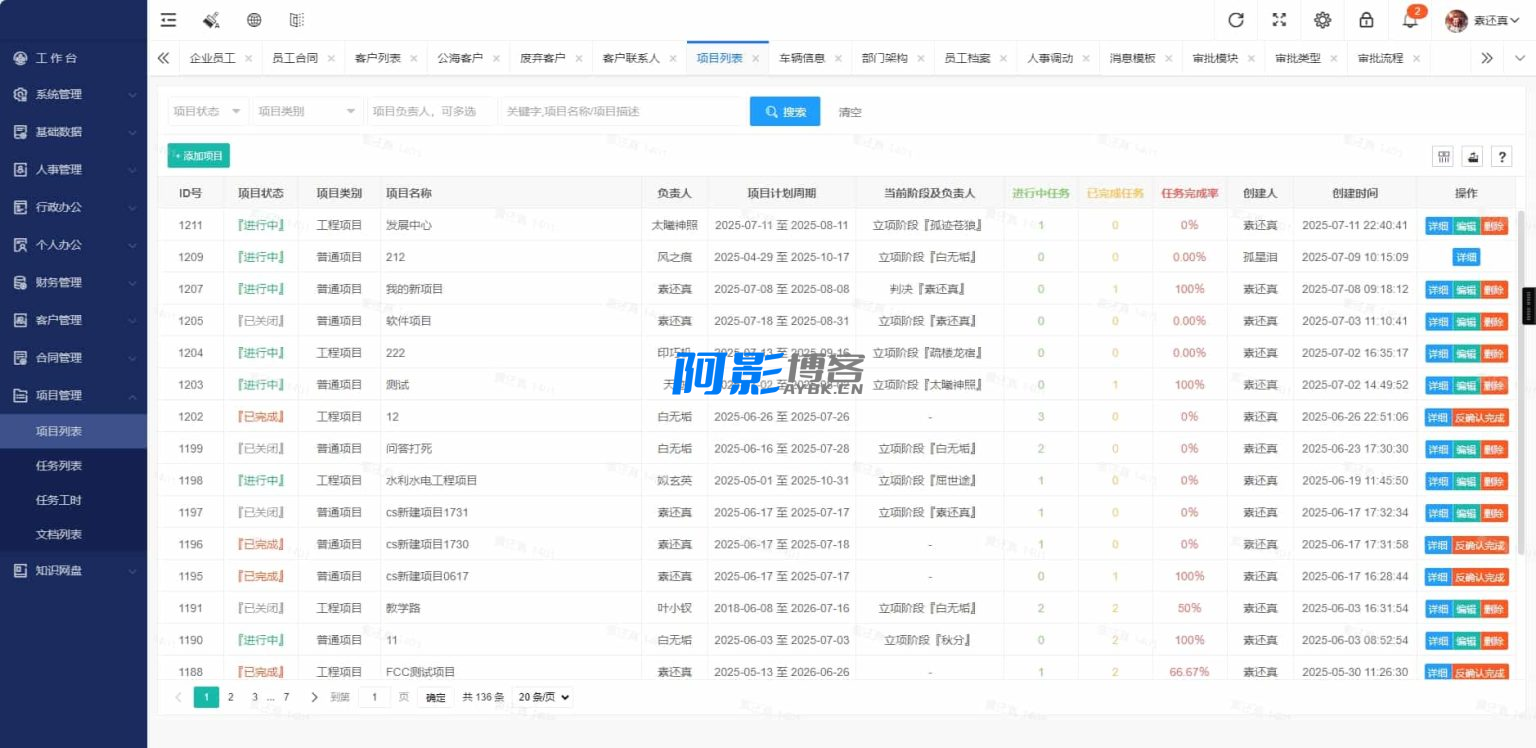Image resolution: width=1536 pixels, height=748 pixels.
Task: Open the 20 条/页 page size selector
Action: (543, 697)
